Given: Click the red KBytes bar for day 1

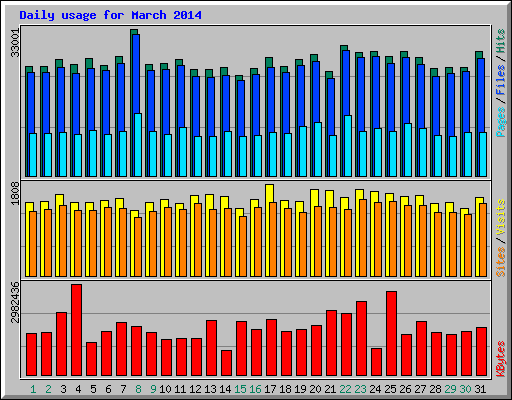Looking at the screenshot, I should [x=31, y=355].
